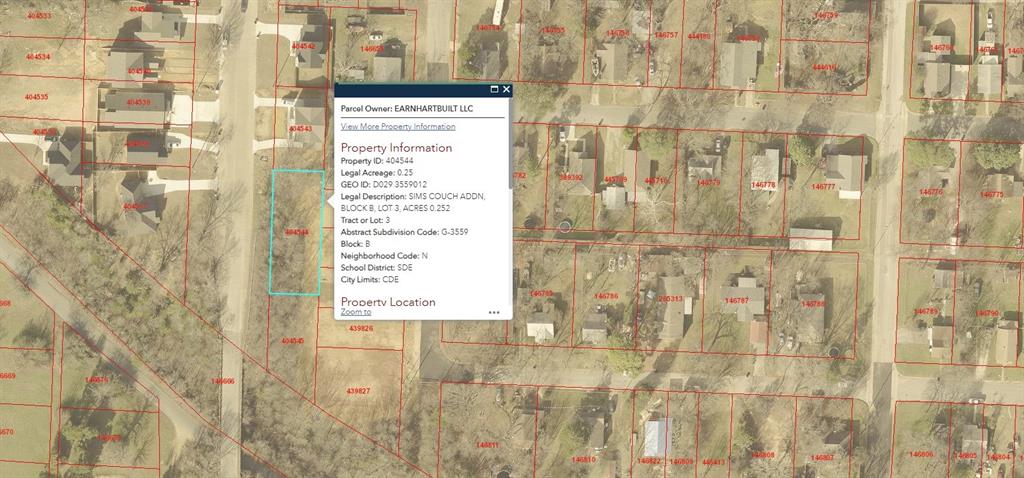Screen dimensions: 1024x478
Task: Open the View More Property Information link
Action: click(x=397, y=127)
